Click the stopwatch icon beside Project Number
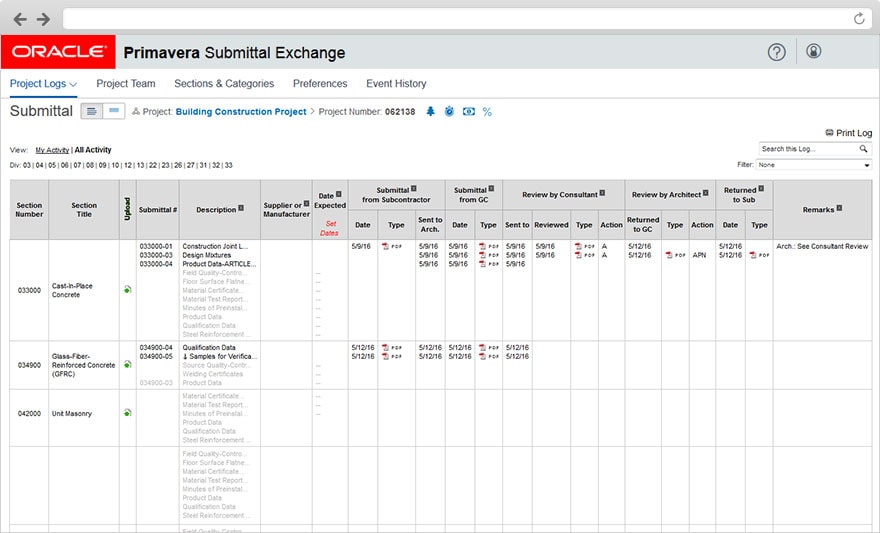This screenshot has height=533, width=880. (x=449, y=111)
